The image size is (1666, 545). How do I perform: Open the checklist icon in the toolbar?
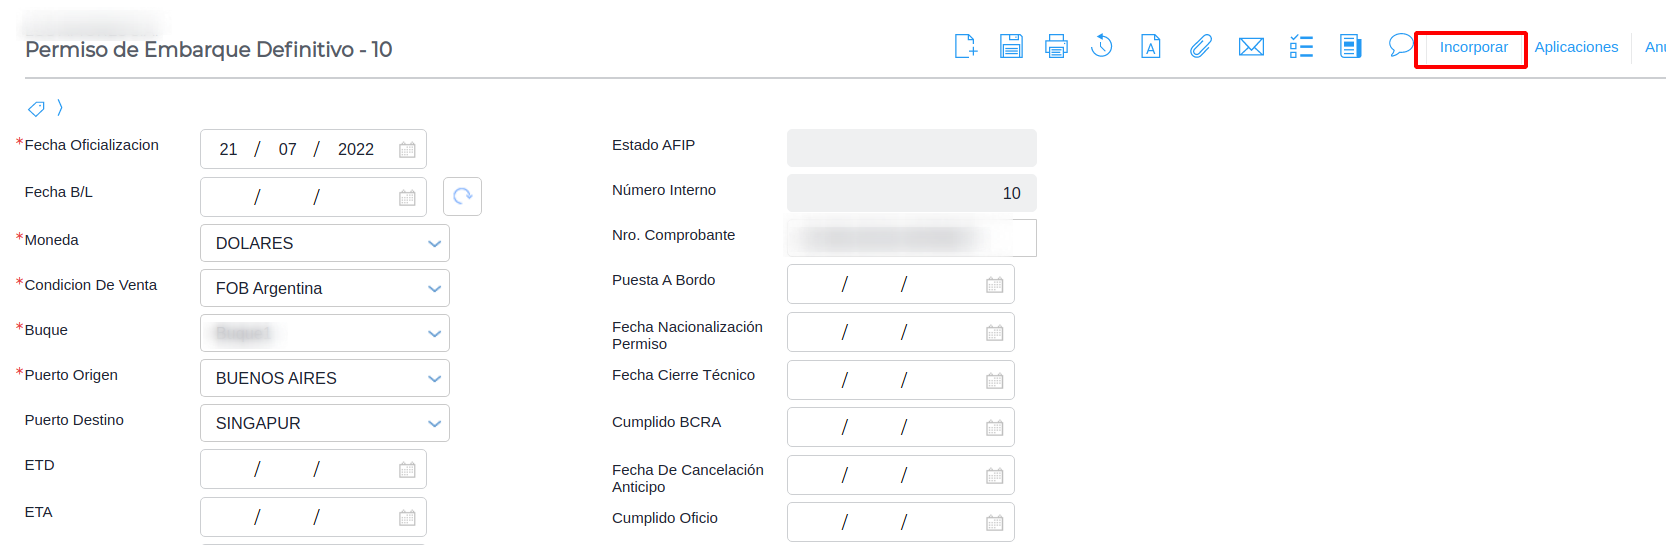(1301, 46)
